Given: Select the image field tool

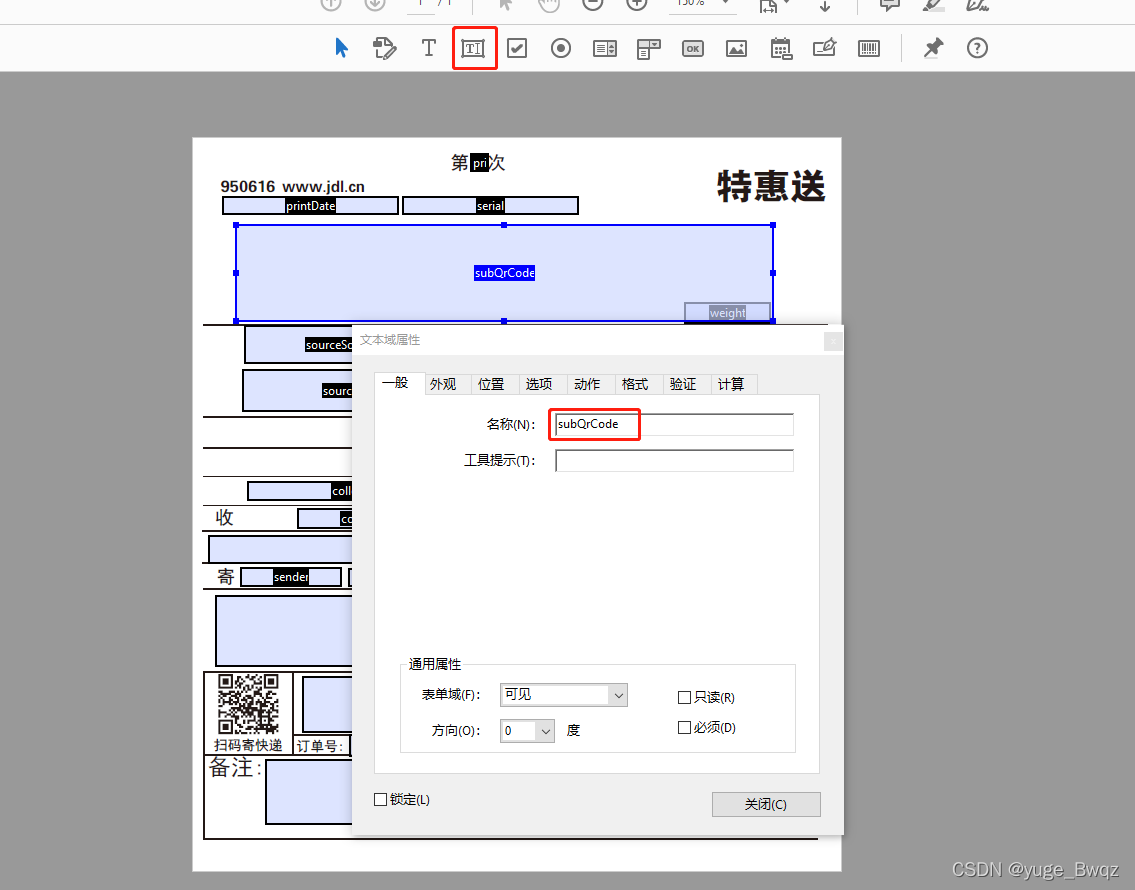Looking at the screenshot, I should point(736,48).
